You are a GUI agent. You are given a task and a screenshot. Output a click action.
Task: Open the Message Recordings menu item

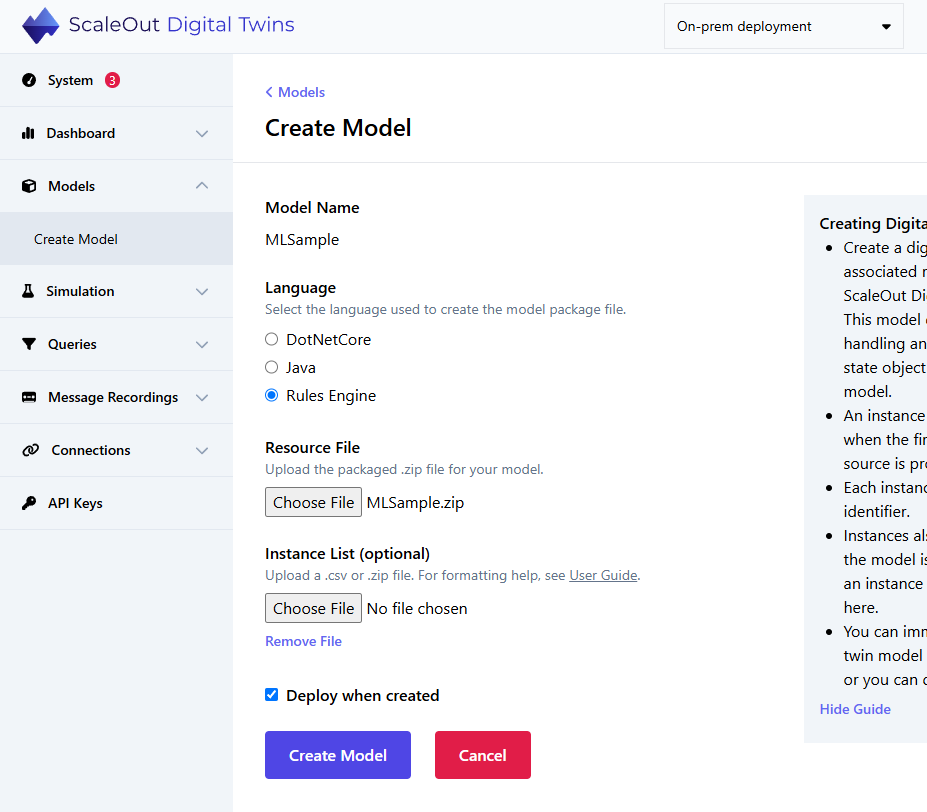coord(116,397)
